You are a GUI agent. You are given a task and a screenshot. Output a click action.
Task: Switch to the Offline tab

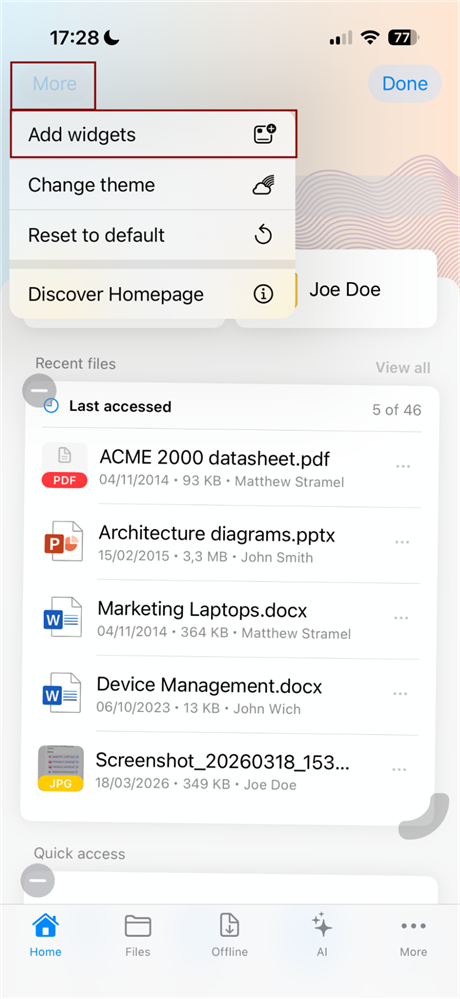pyautogui.click(x=229, y=935)
